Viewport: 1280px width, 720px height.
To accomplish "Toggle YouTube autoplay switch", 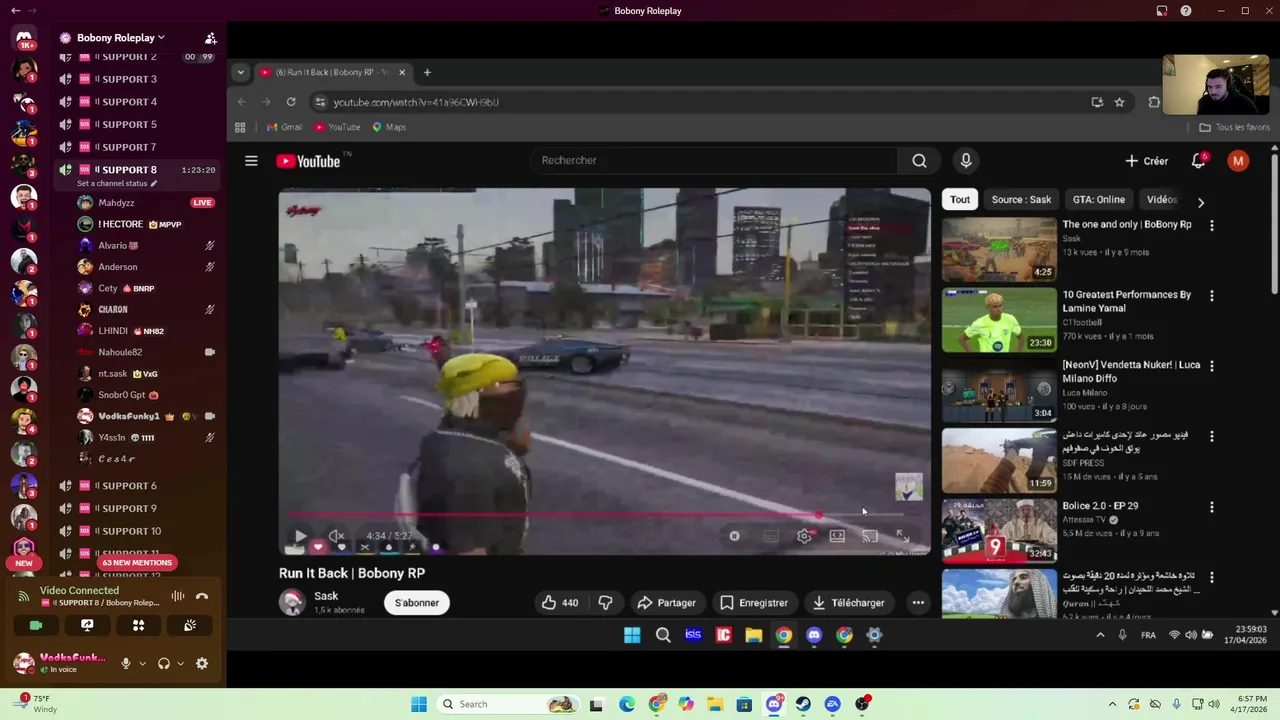I will 735,536.
